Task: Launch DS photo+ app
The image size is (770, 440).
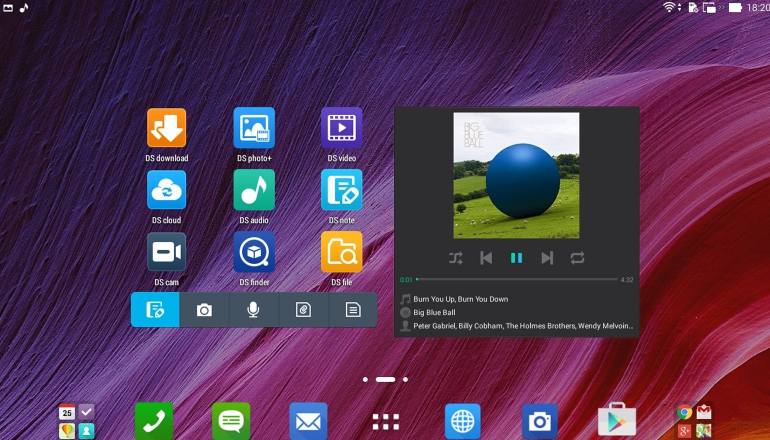Action: tap(254, 128)
